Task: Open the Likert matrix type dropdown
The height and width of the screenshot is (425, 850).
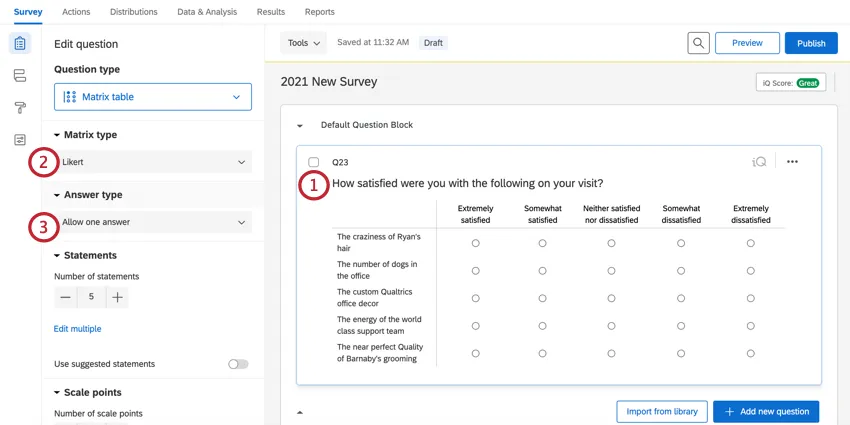Action: pyautogui.click(x=153, y=162)
